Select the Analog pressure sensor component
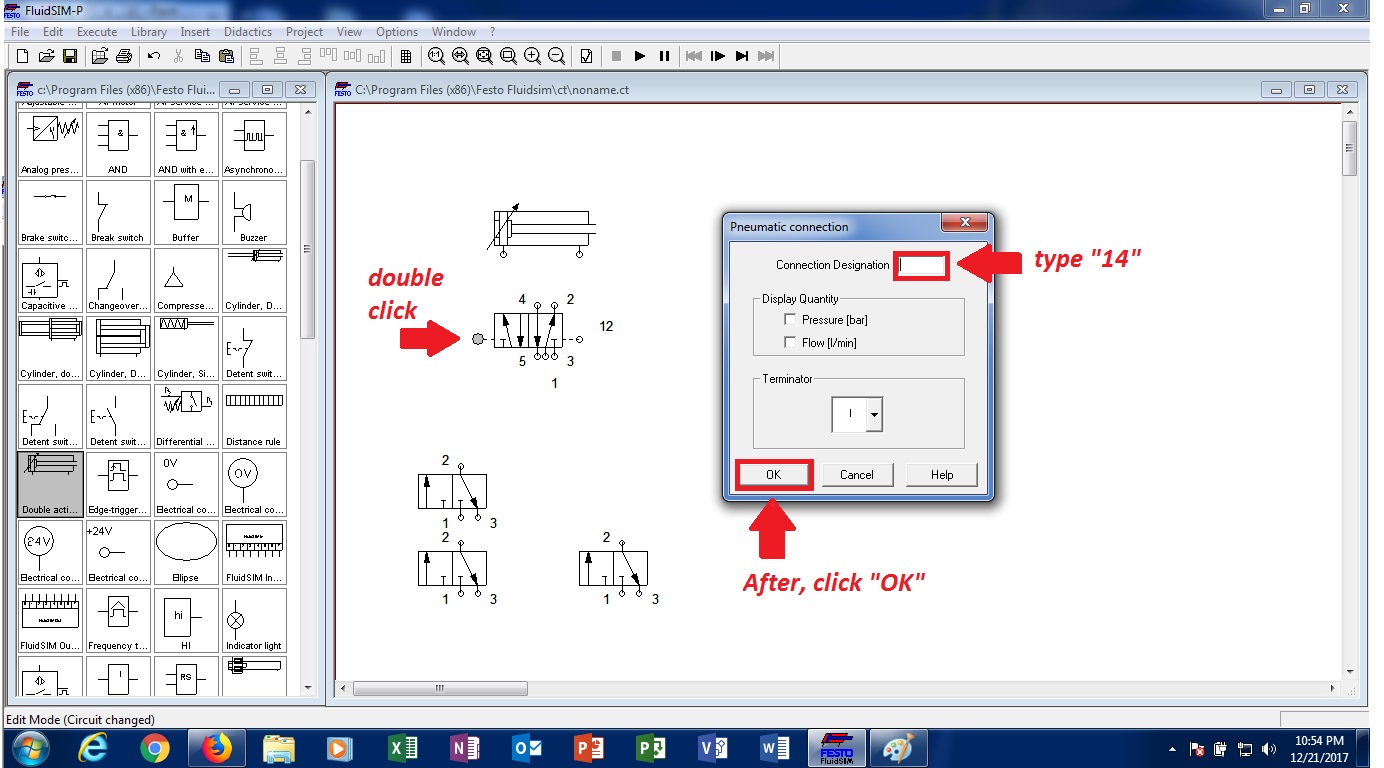The width and height of the screenshot is (1384, 768). [50, 144]
